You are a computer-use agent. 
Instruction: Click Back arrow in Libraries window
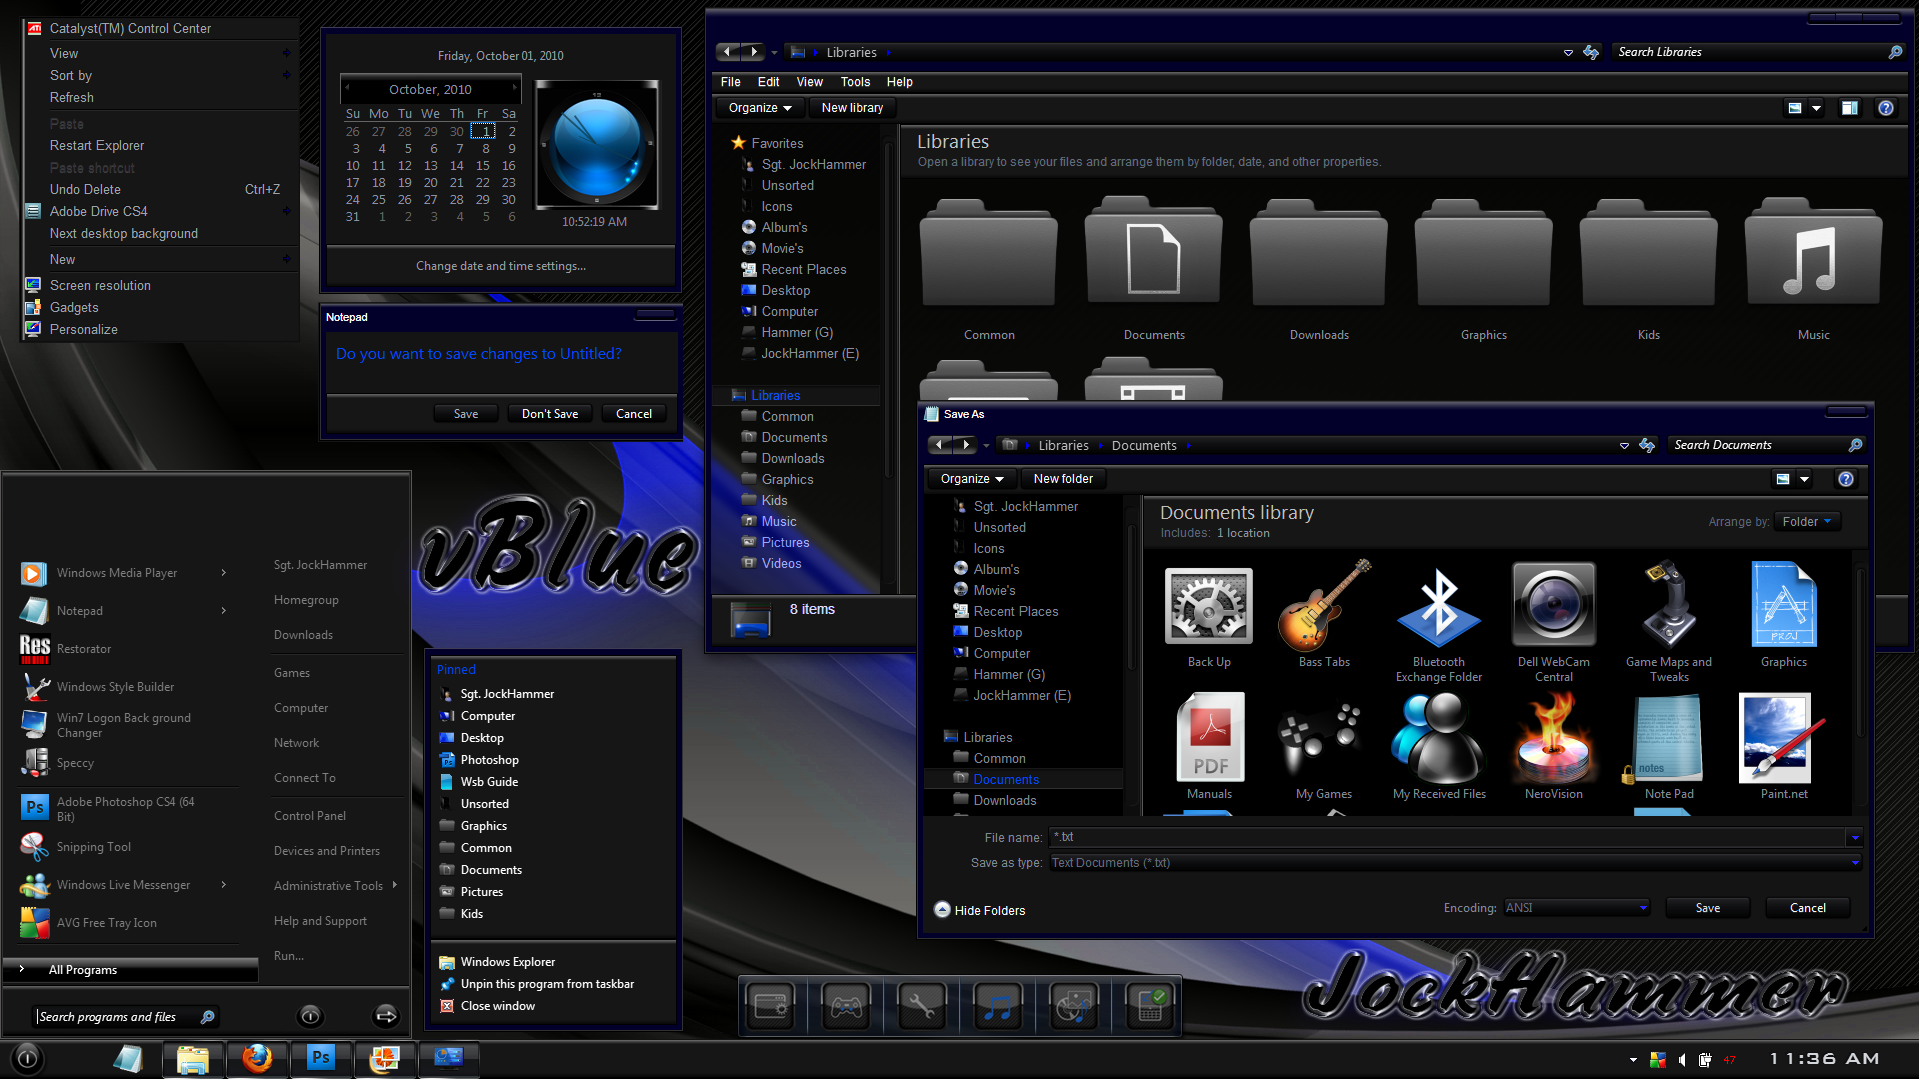coord(727,51)
